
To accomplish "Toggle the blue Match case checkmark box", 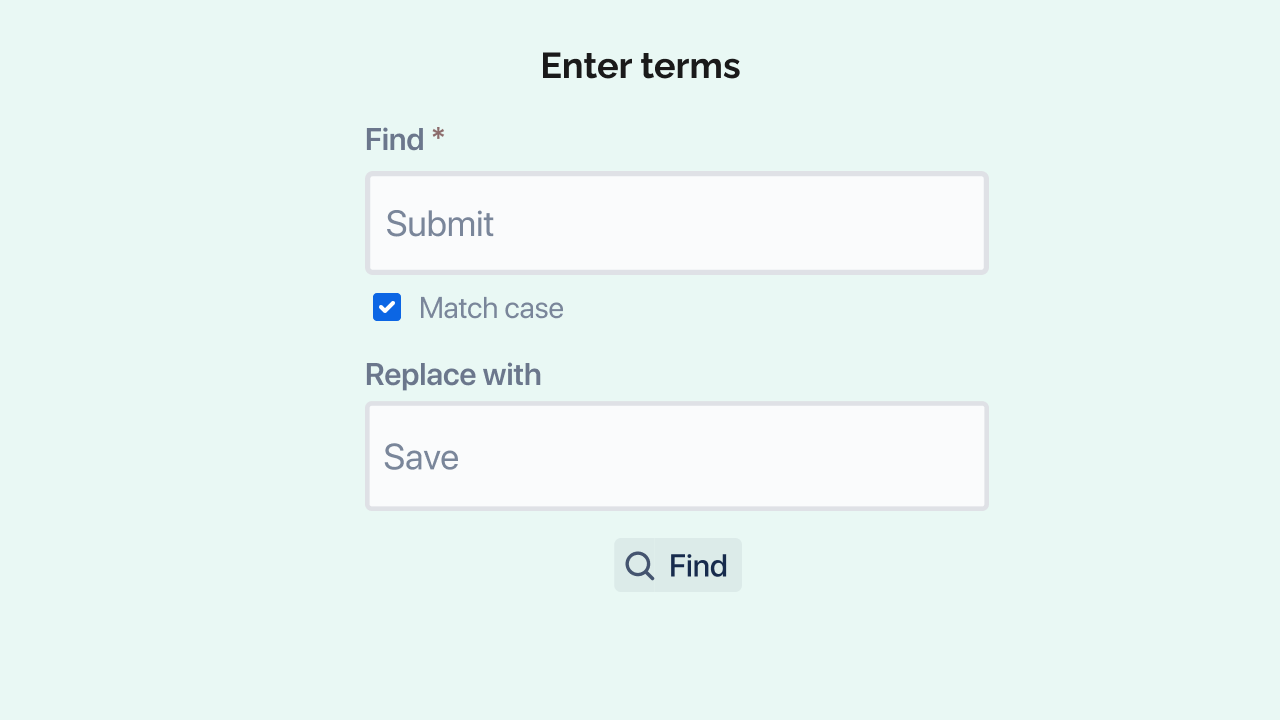I will click(x=387, y=307).
